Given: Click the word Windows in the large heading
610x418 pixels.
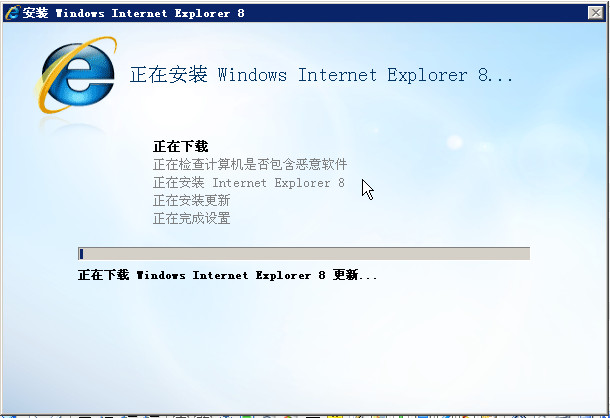Looking at the screenshot, I should pyautogui.click(x=252, y=74).
